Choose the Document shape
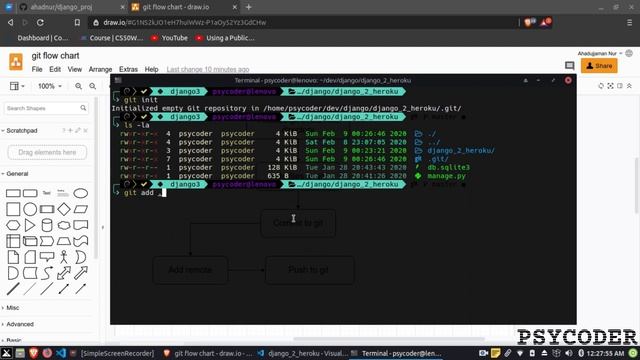The height and width of the screenshot is (360, 640). pyautogui.click(x=81, y=225)
